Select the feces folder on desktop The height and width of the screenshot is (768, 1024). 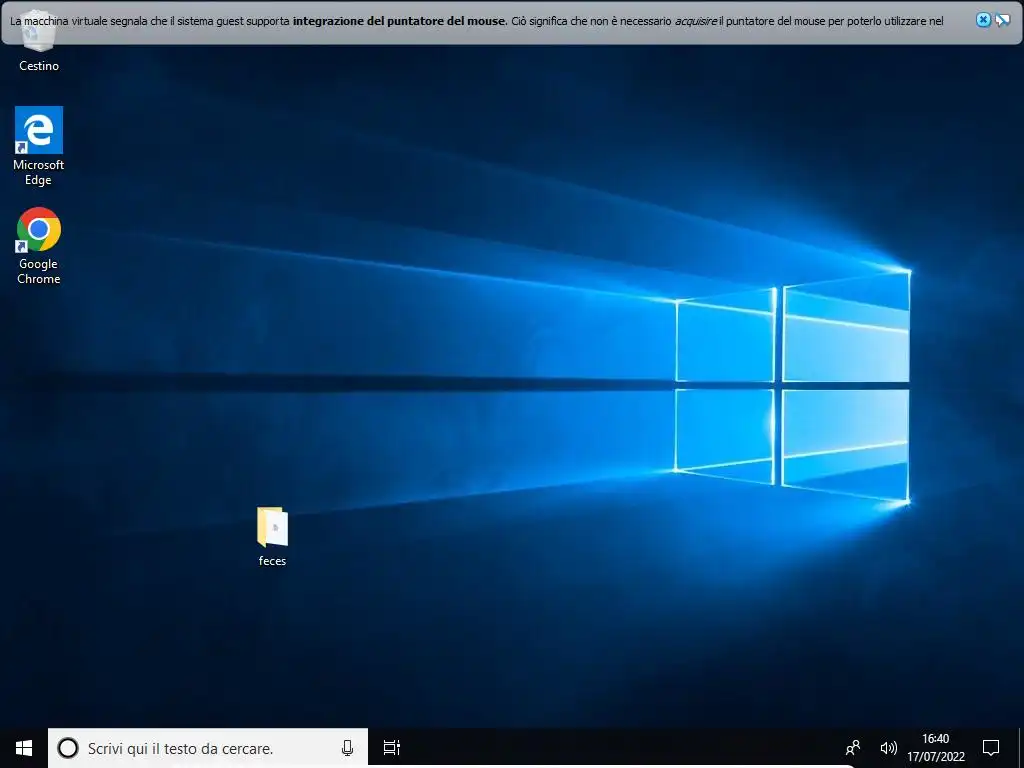[x=272, y=526]
